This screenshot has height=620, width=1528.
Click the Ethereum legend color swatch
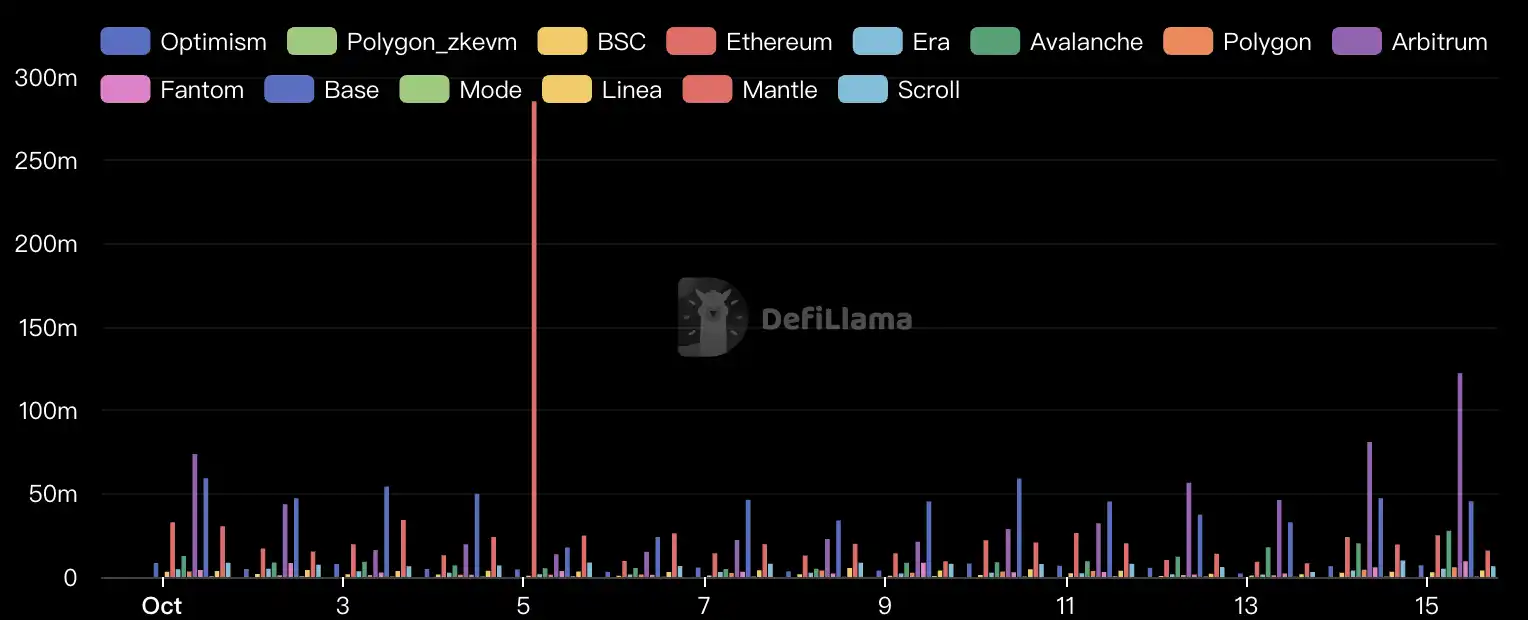pos(691,42)
